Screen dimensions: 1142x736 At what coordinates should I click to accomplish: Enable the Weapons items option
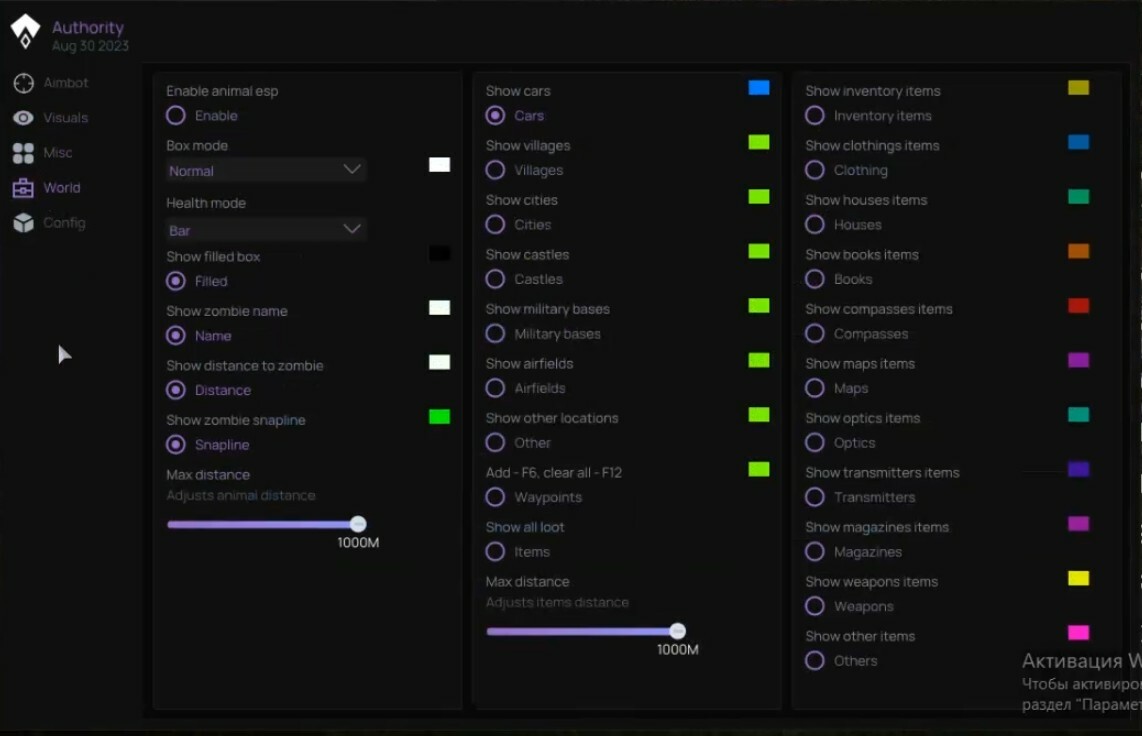[815, 606]
